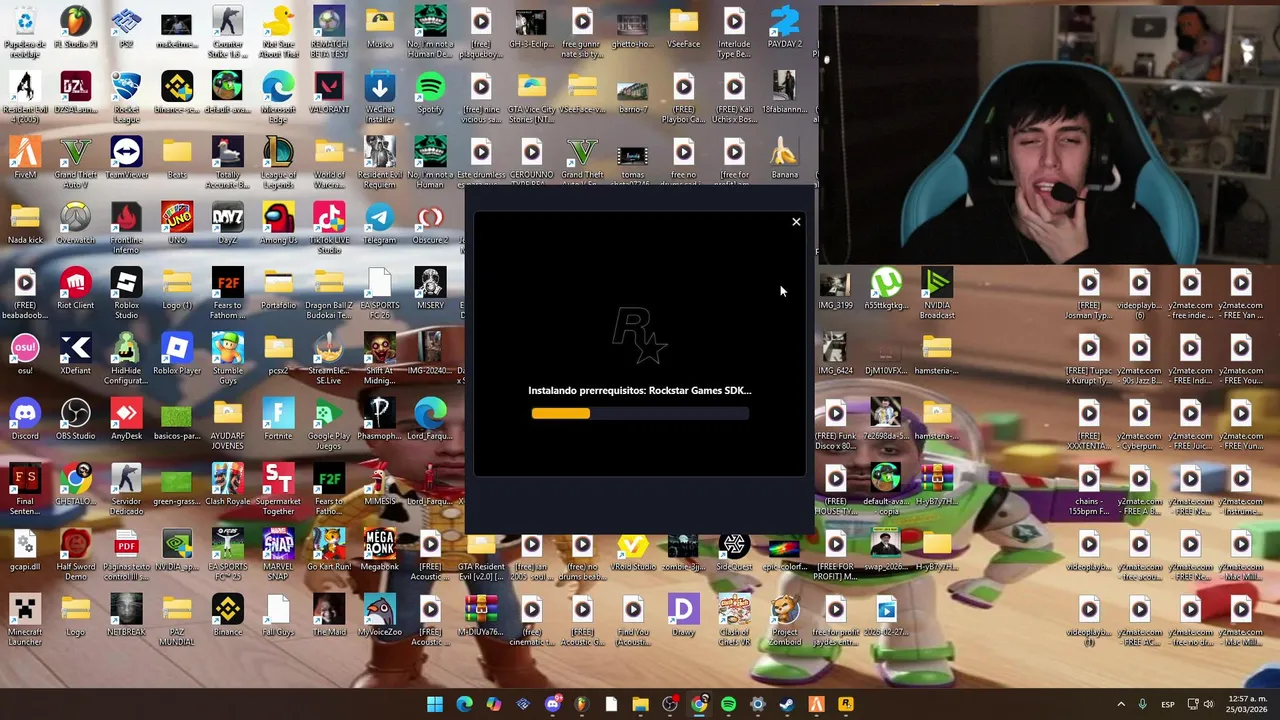Open the volume and network quick settings
The height and width of the screenshot is (720, 1280).
coord(1201,704)
